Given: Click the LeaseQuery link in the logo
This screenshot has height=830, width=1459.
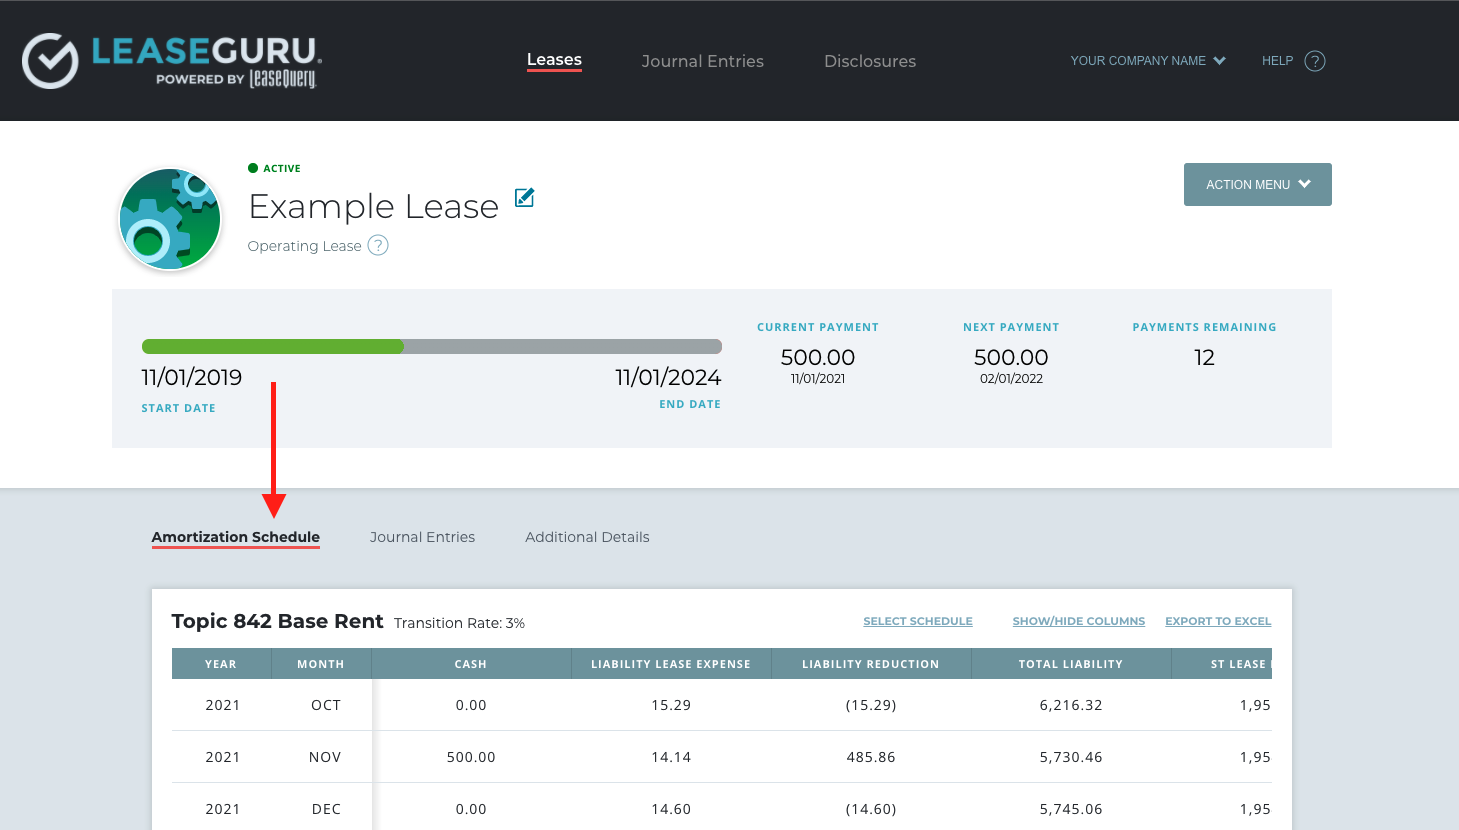Looking at the screenshot, I should pyautogui.click(x=283, y=79).
